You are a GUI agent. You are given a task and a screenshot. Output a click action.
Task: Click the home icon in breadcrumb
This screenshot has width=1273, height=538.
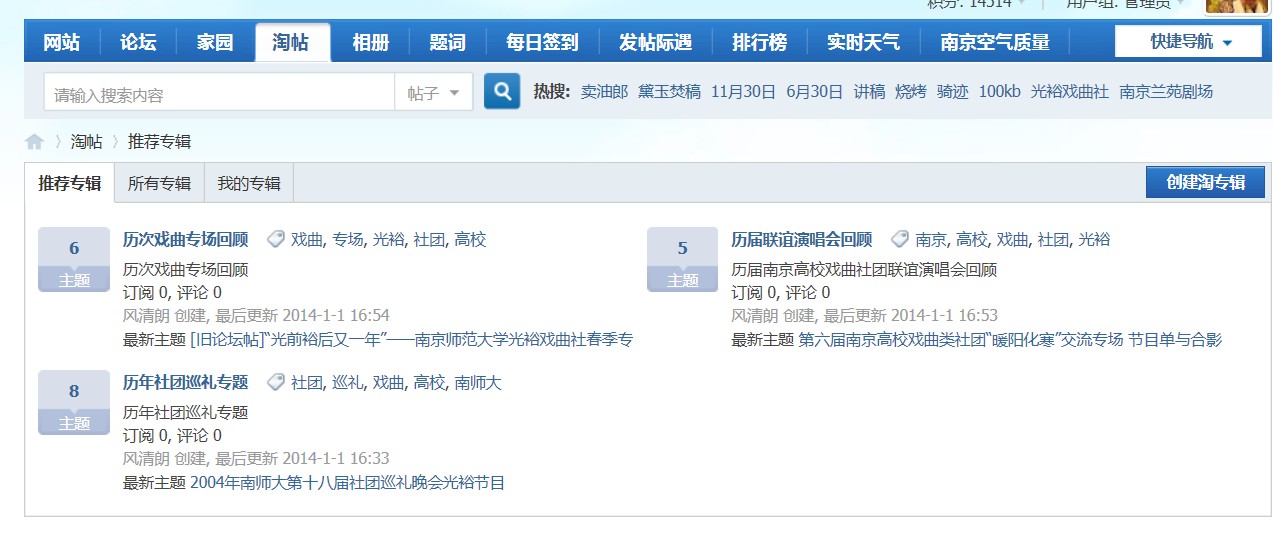point(35,142)
